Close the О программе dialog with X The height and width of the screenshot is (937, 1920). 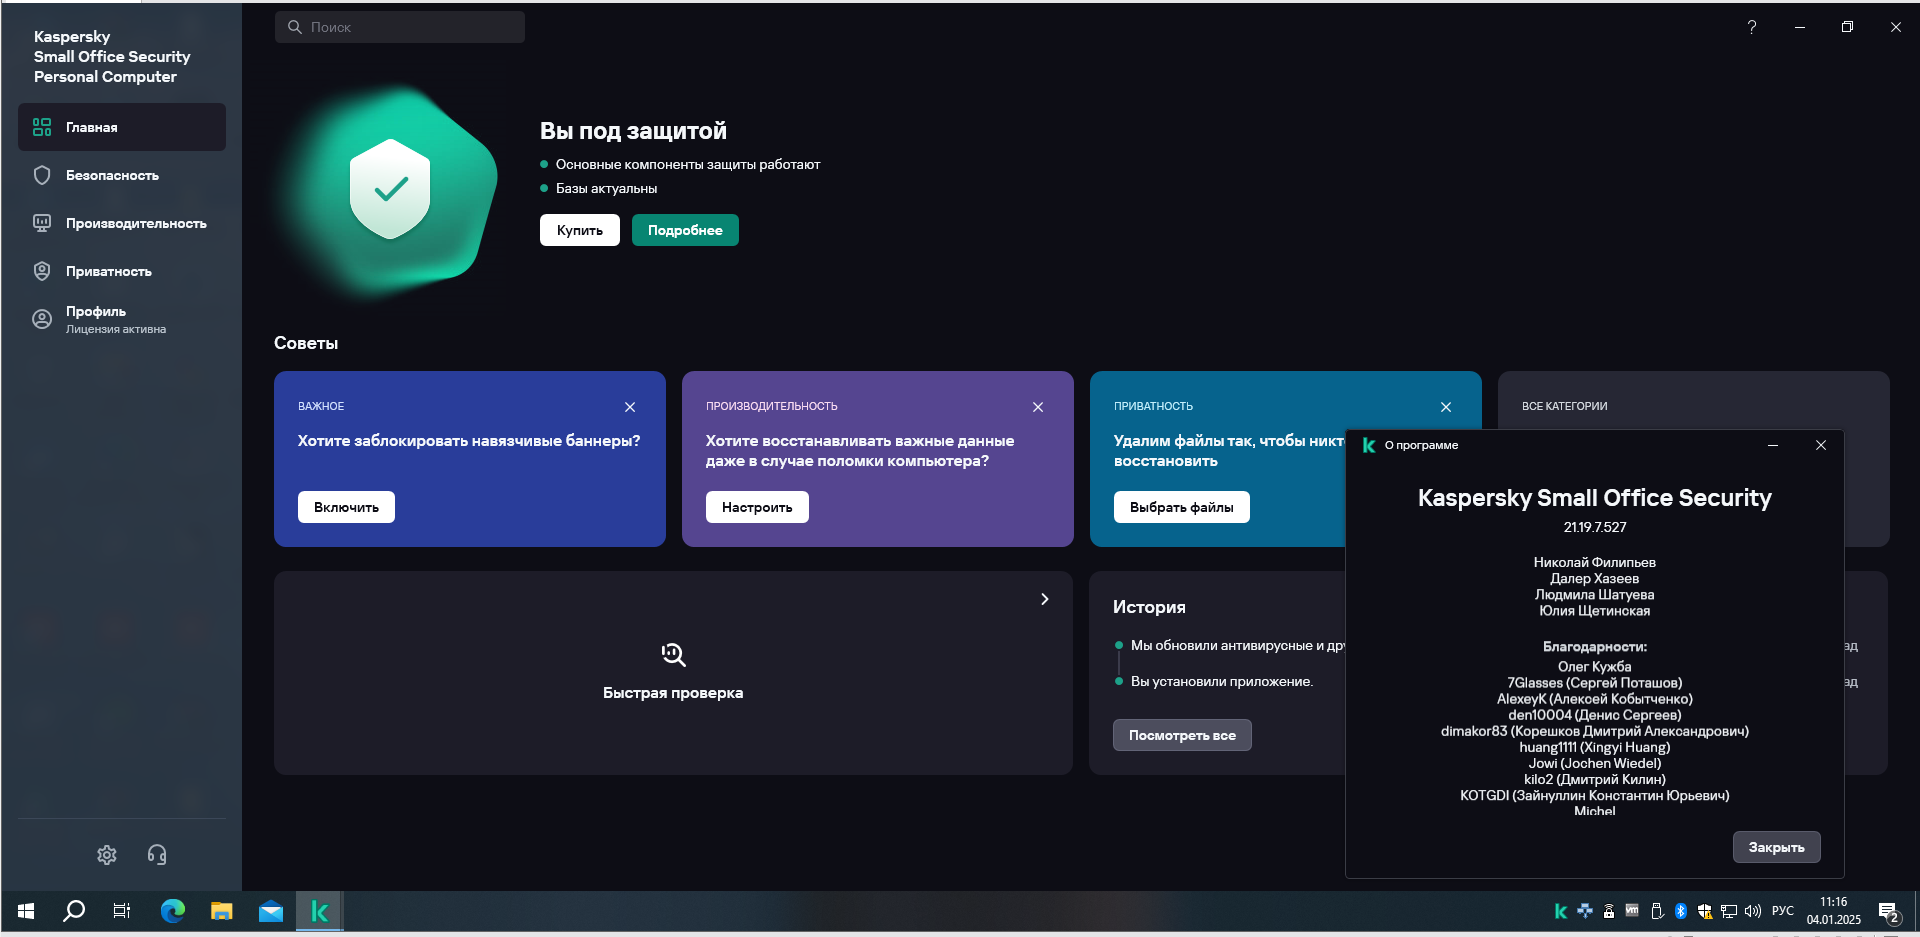pyautogui.click(x=1821, y=445)
